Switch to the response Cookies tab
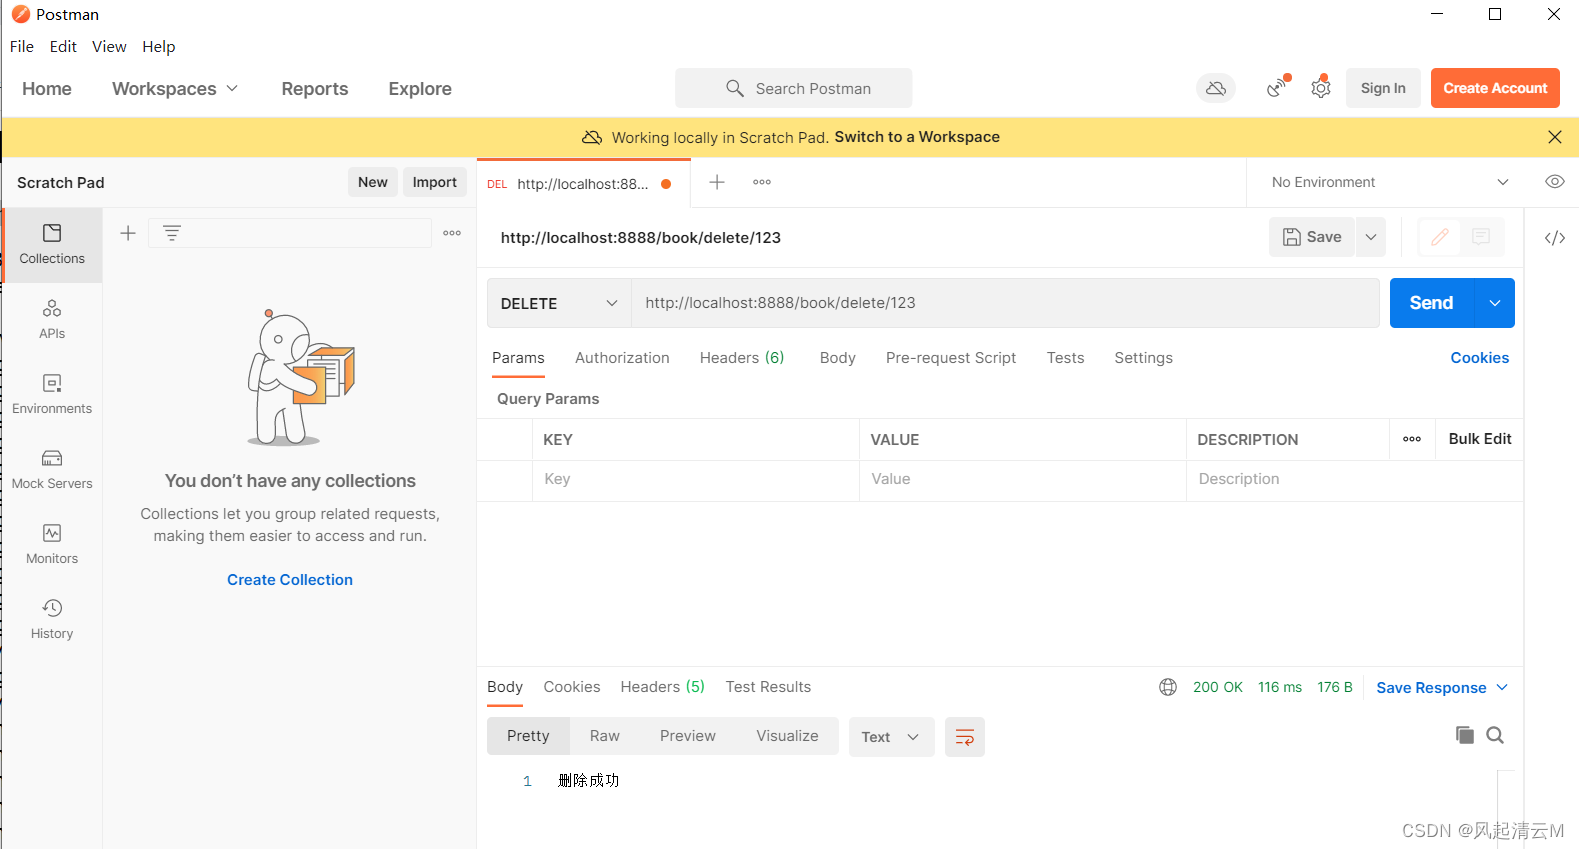The image size is (1579, 849). point(572,687)
